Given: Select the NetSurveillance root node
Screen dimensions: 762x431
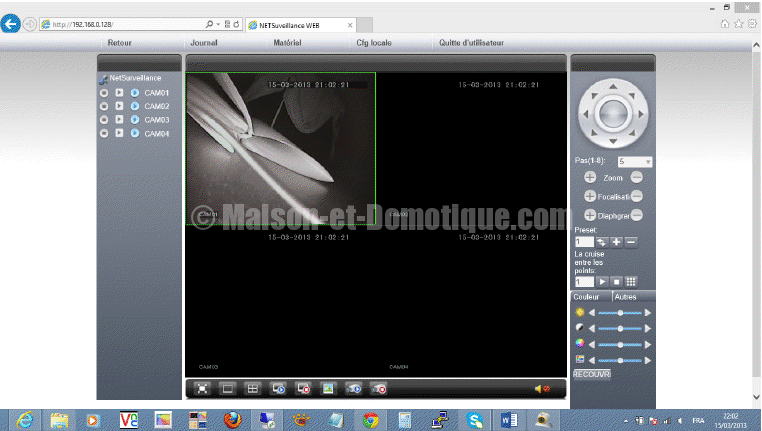Looking at the screenshot, I should click(x=135, y=78).
